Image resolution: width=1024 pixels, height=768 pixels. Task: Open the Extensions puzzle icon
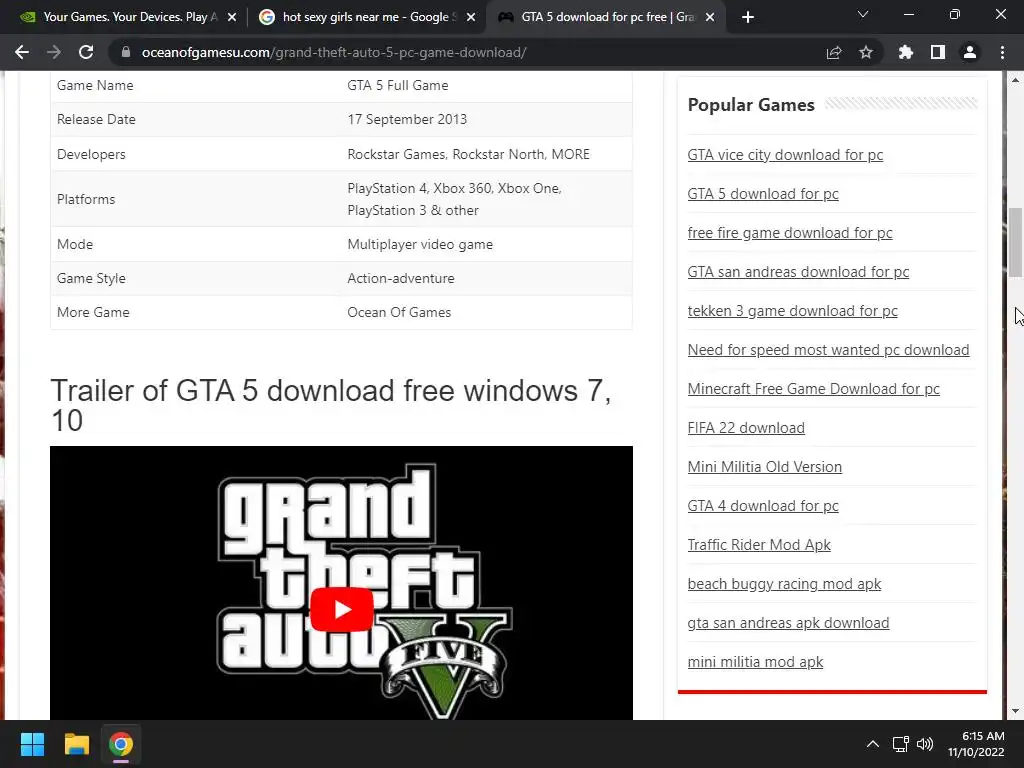click(906, 52)
